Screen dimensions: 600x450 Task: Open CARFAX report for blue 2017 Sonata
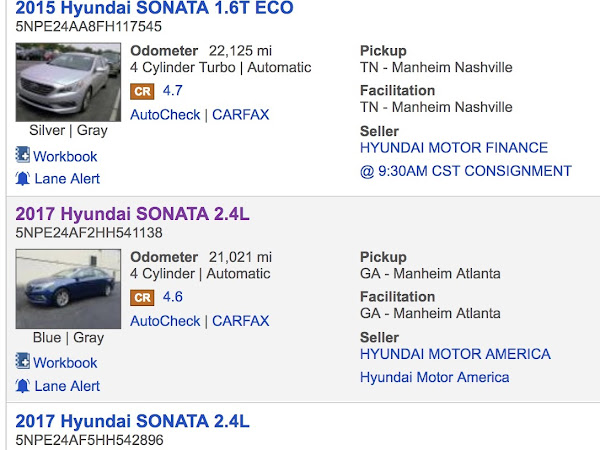click(240, 321)
